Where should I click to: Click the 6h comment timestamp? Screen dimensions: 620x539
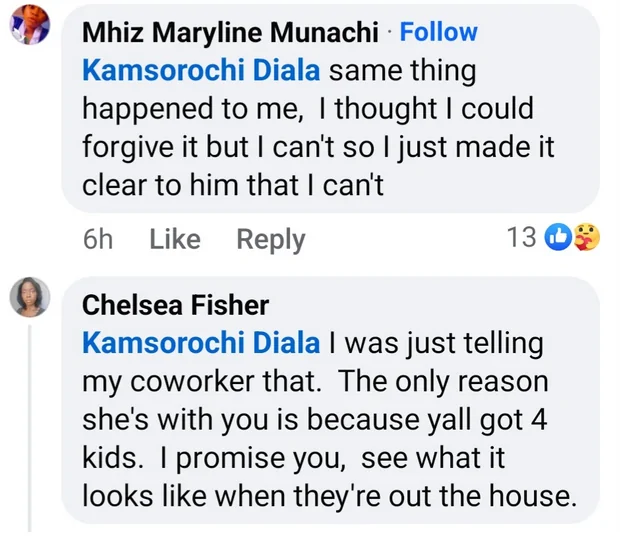point(99,239)
